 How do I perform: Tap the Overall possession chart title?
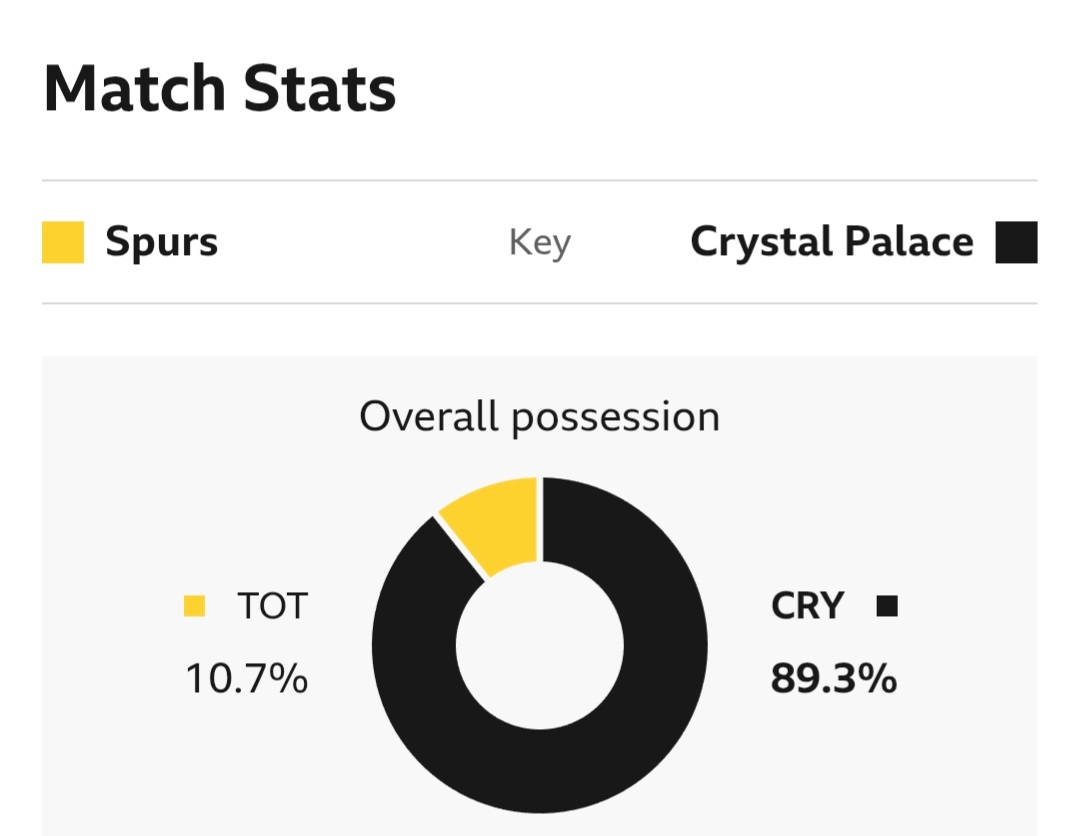pyautogui.click(x=539, y=416)
